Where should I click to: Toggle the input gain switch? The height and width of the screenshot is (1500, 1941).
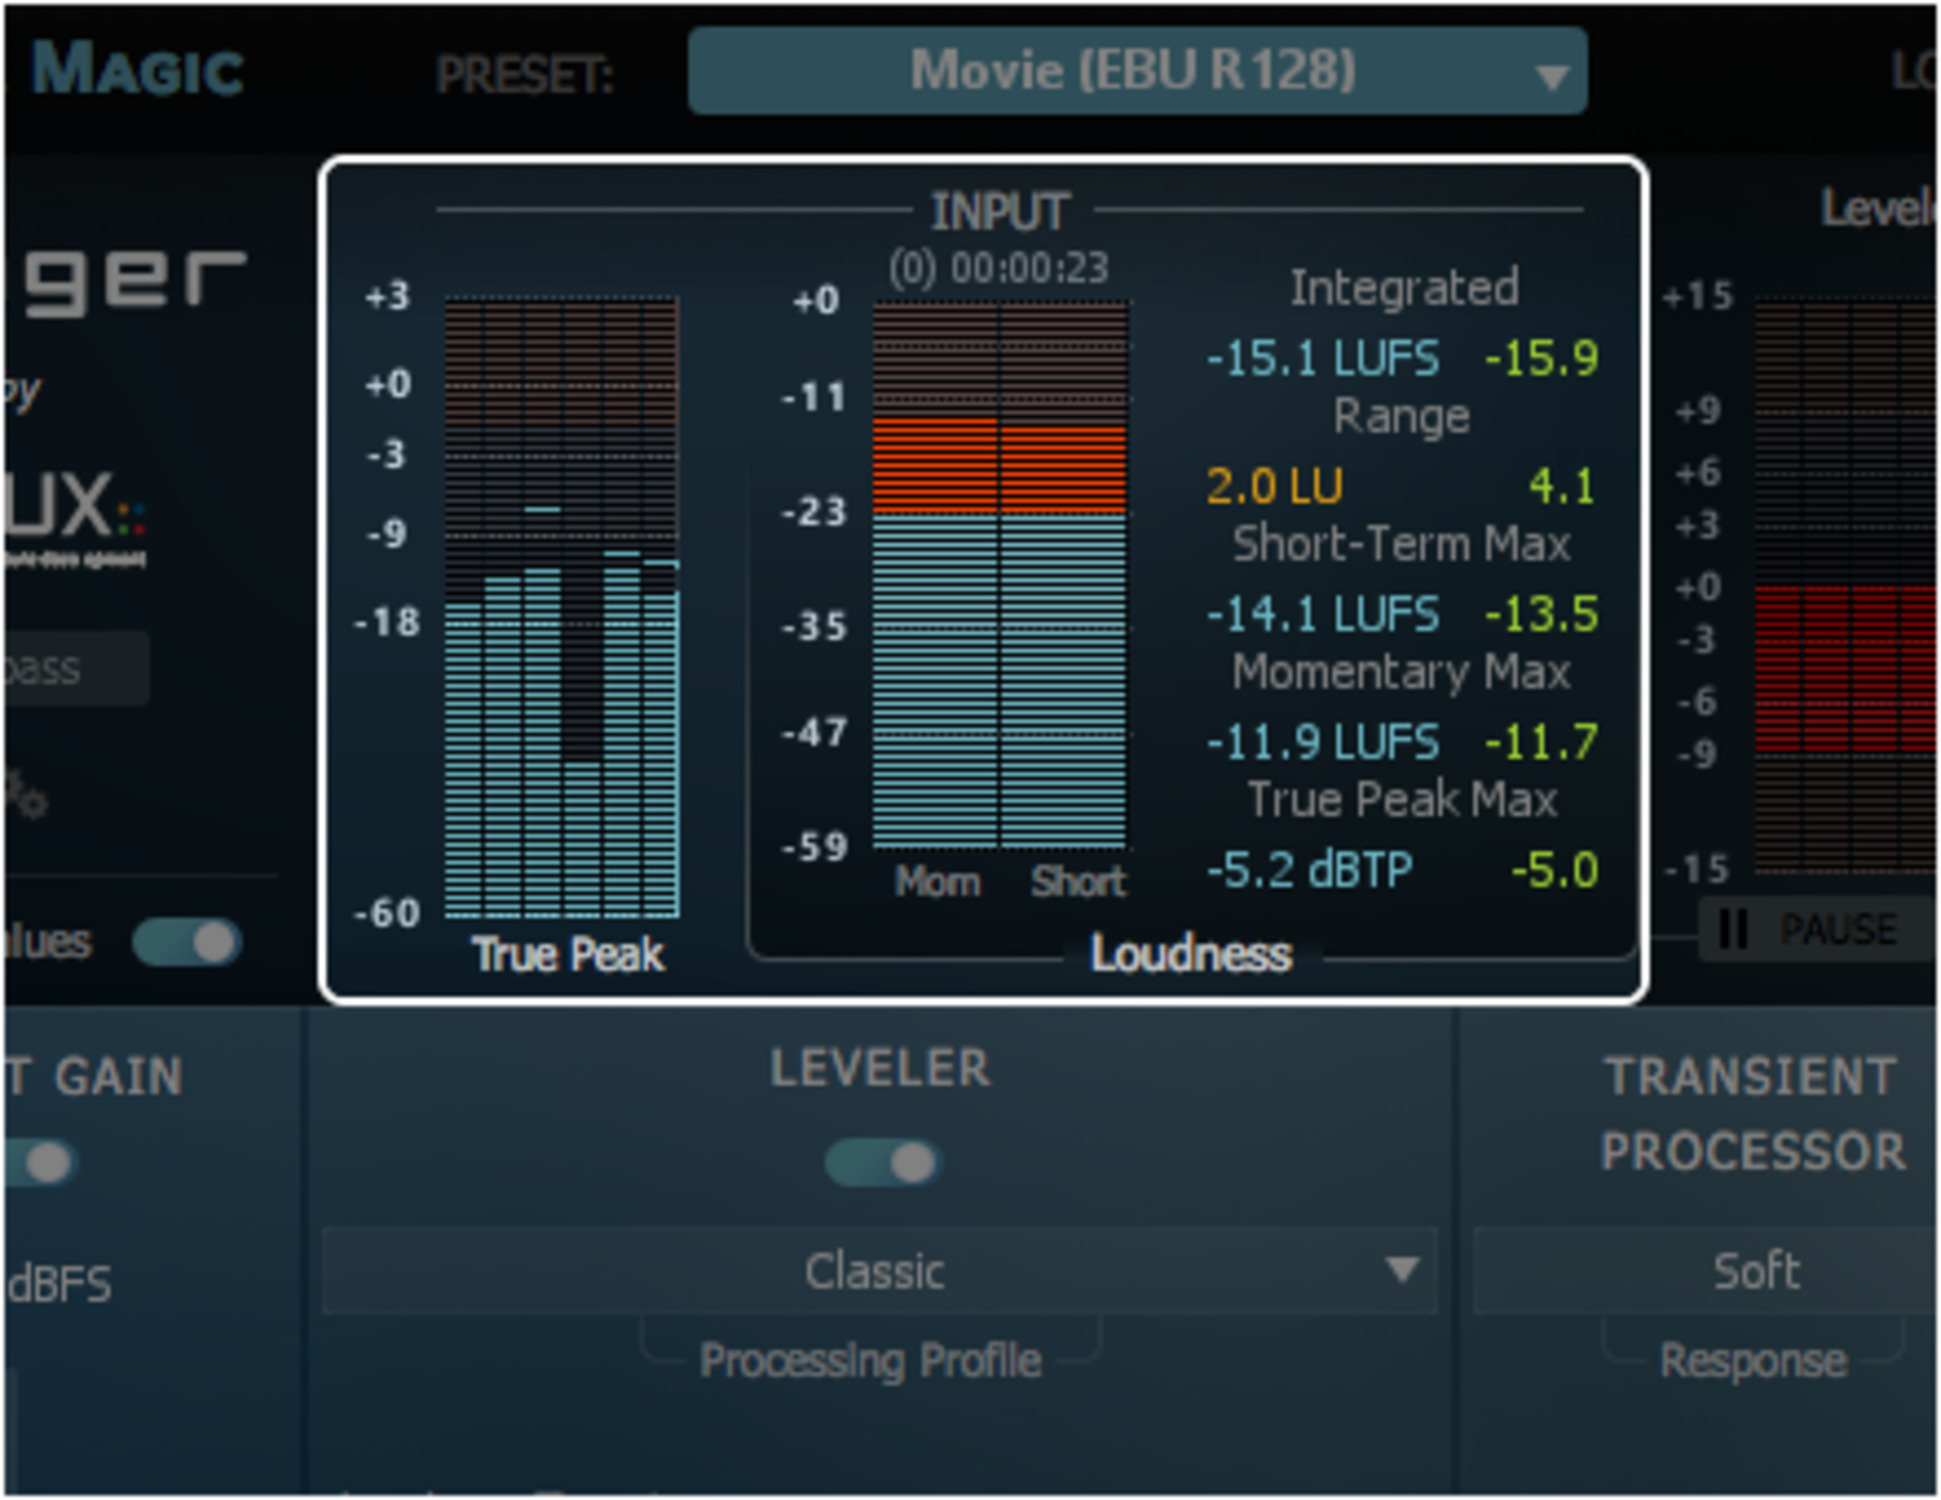tap(42, 1162)
